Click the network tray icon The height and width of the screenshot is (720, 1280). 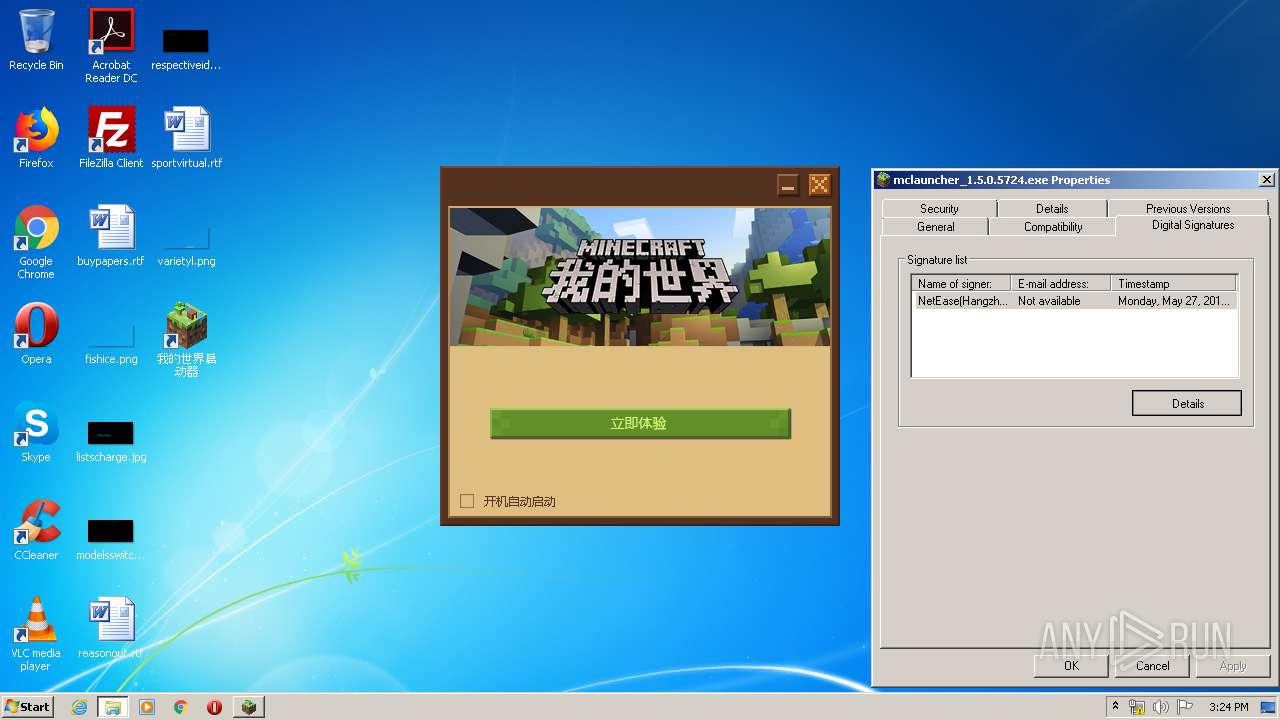pos(1137,707)
